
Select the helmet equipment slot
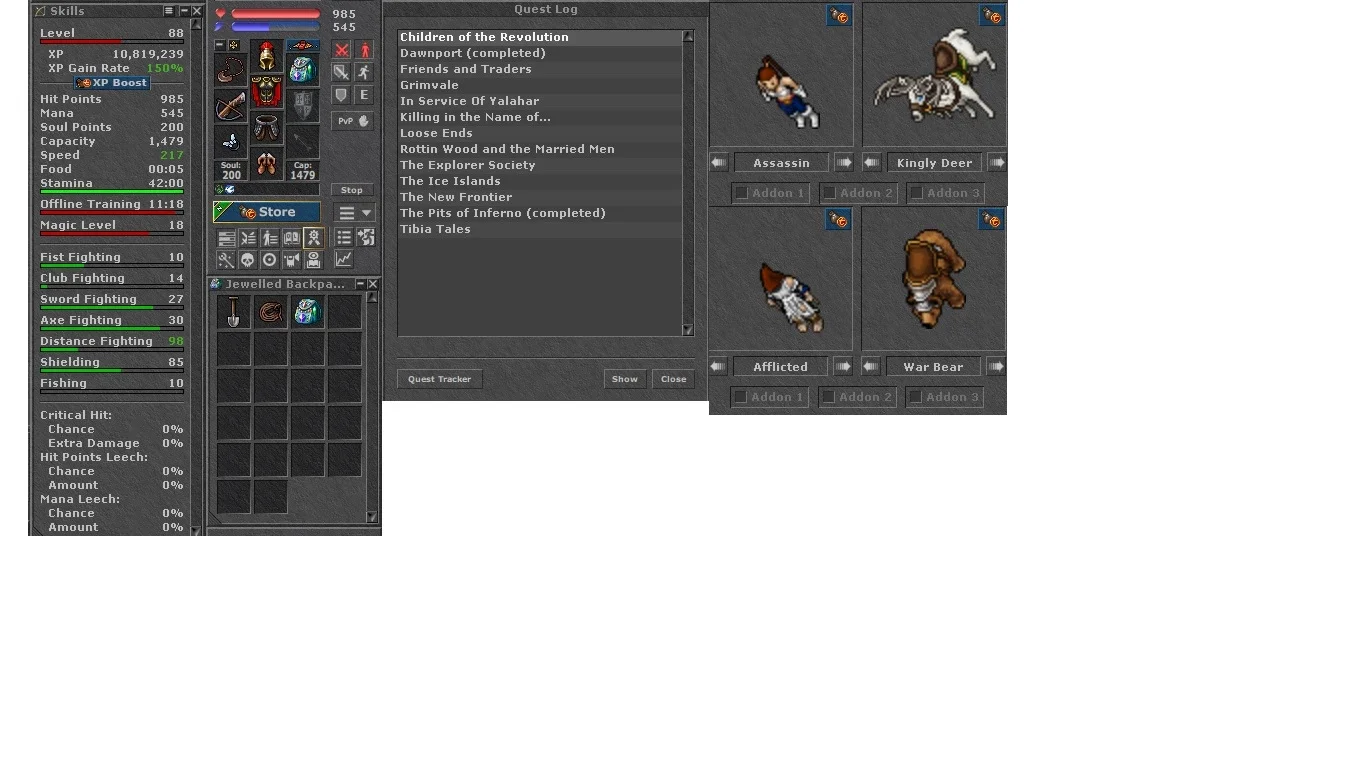pyautogui.click(x=267, y=55)
